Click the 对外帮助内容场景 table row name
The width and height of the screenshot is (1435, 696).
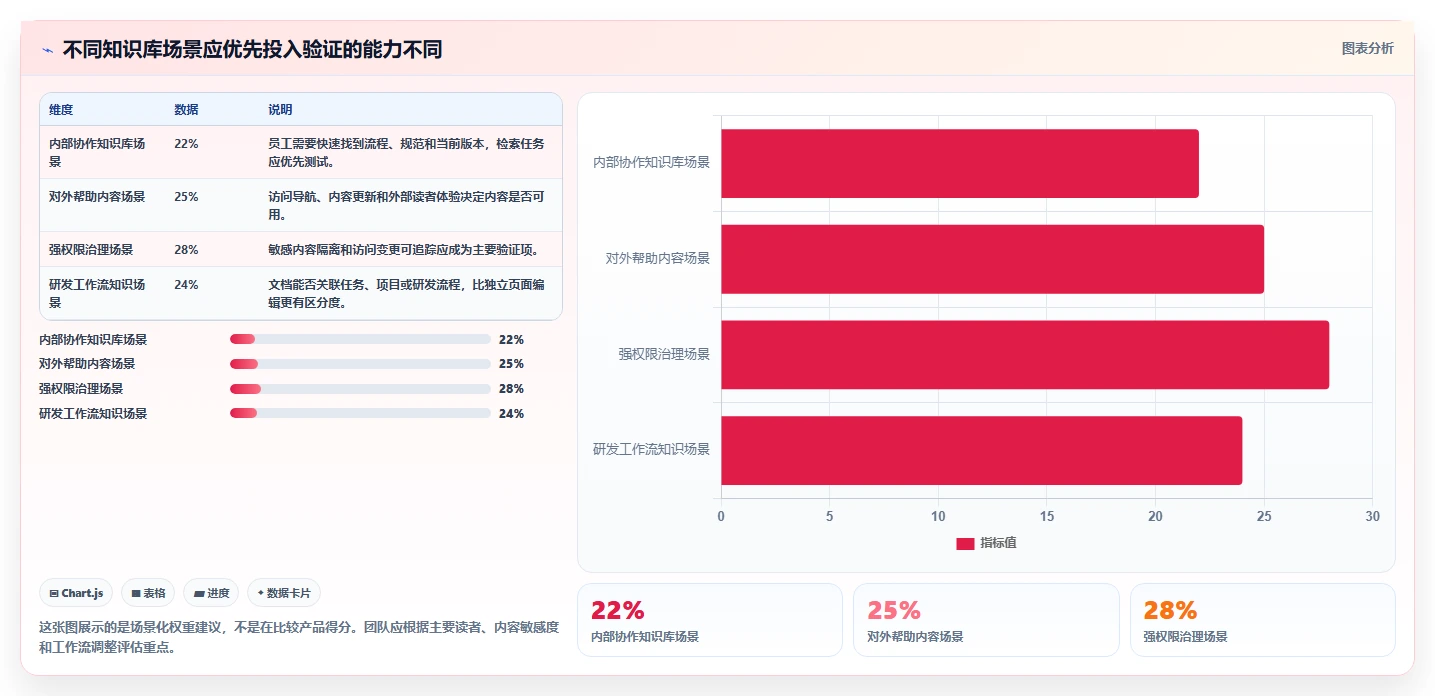[x=97, y=197]
